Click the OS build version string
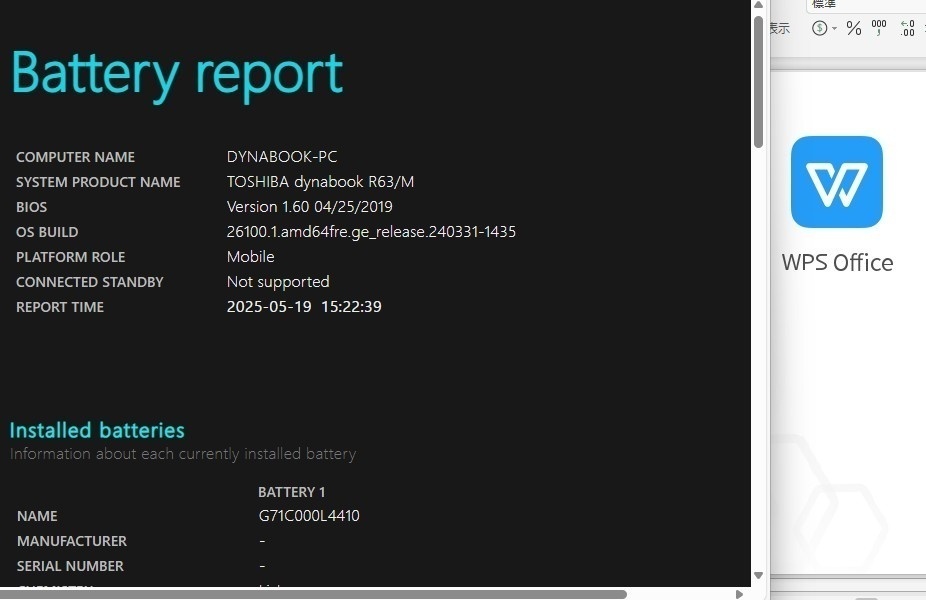 (x=371, y=231)
